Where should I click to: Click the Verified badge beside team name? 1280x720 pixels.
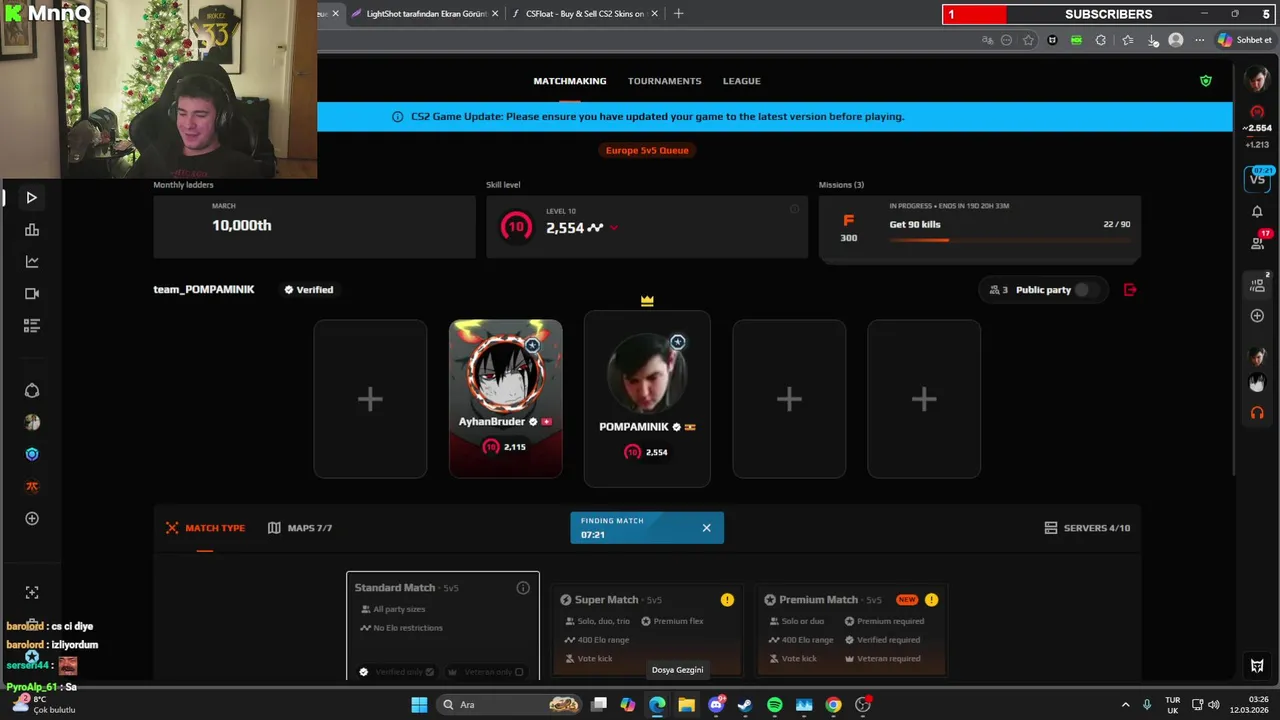pyautogui.click(x=308, y=290)
